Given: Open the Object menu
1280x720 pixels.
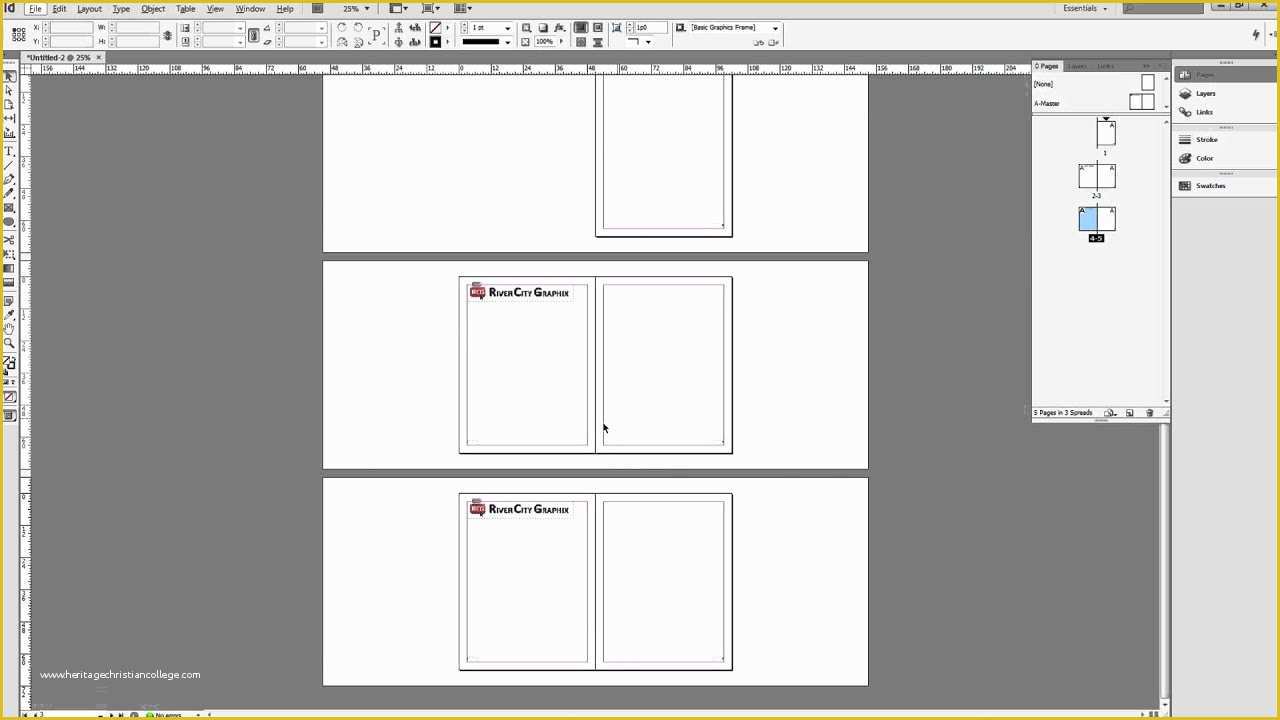Looking at the screenshot, I should (x=153, y=8).
